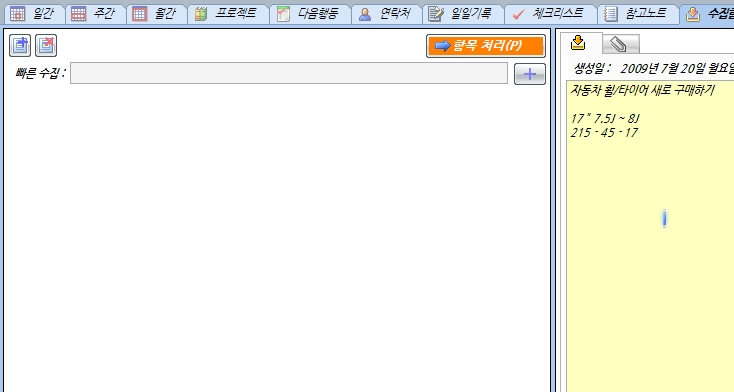This screenshot has height=392, width=734.
Task: Click the 항목 처리(P) button
Action: (485, 46)
